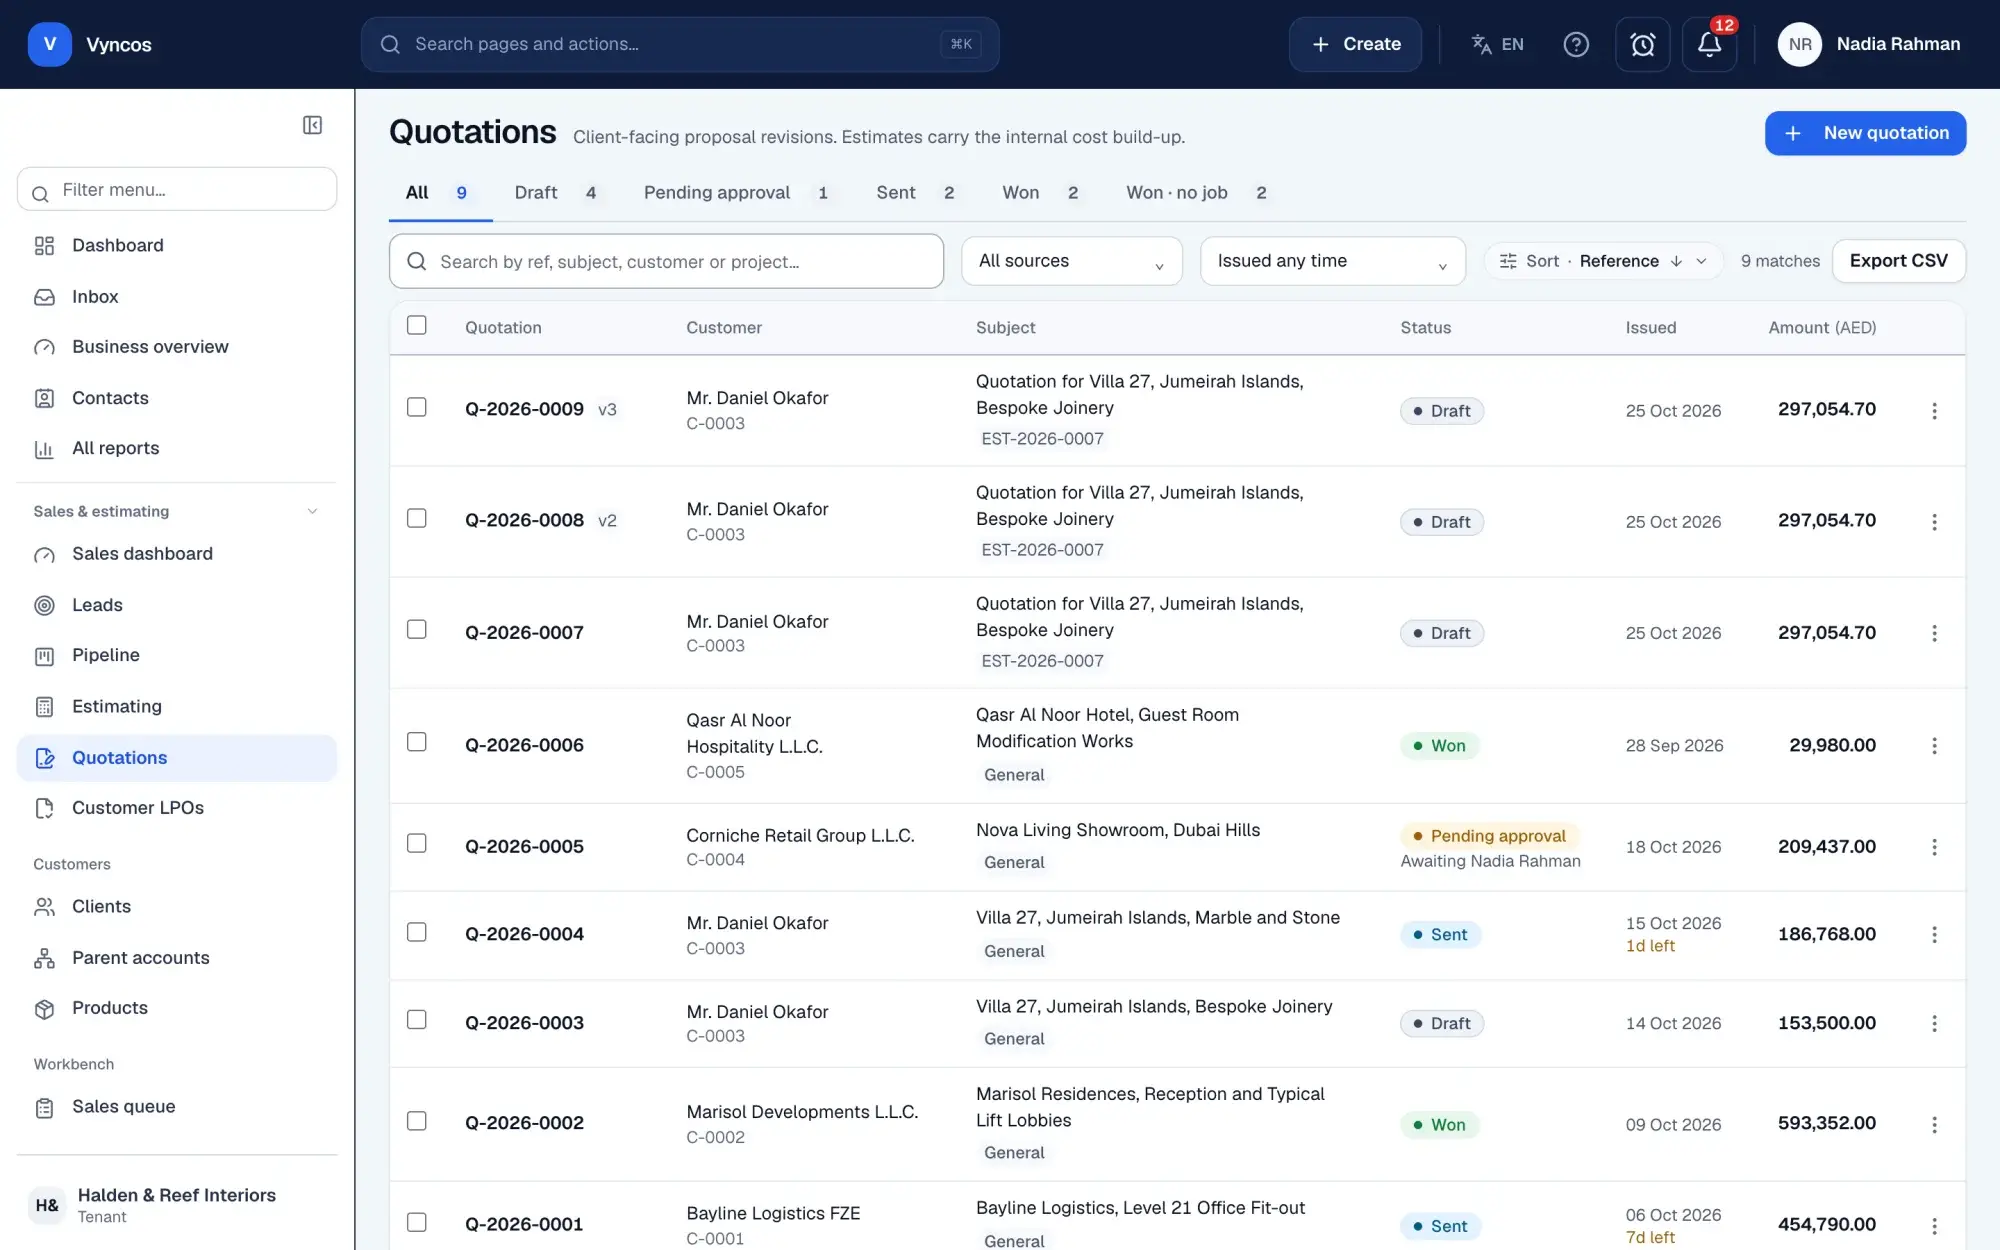The image size is (2000, 1250).
Task: Select checkbox for Q-2026-0007
Action: point(417,629)
